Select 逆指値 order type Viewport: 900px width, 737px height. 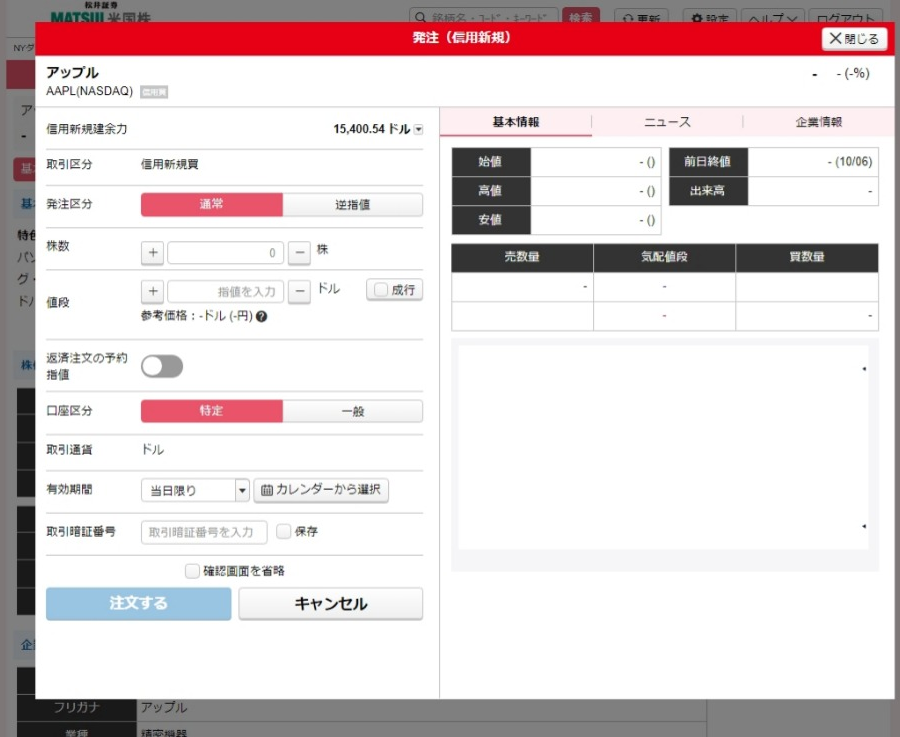click(x=352, y=204)
